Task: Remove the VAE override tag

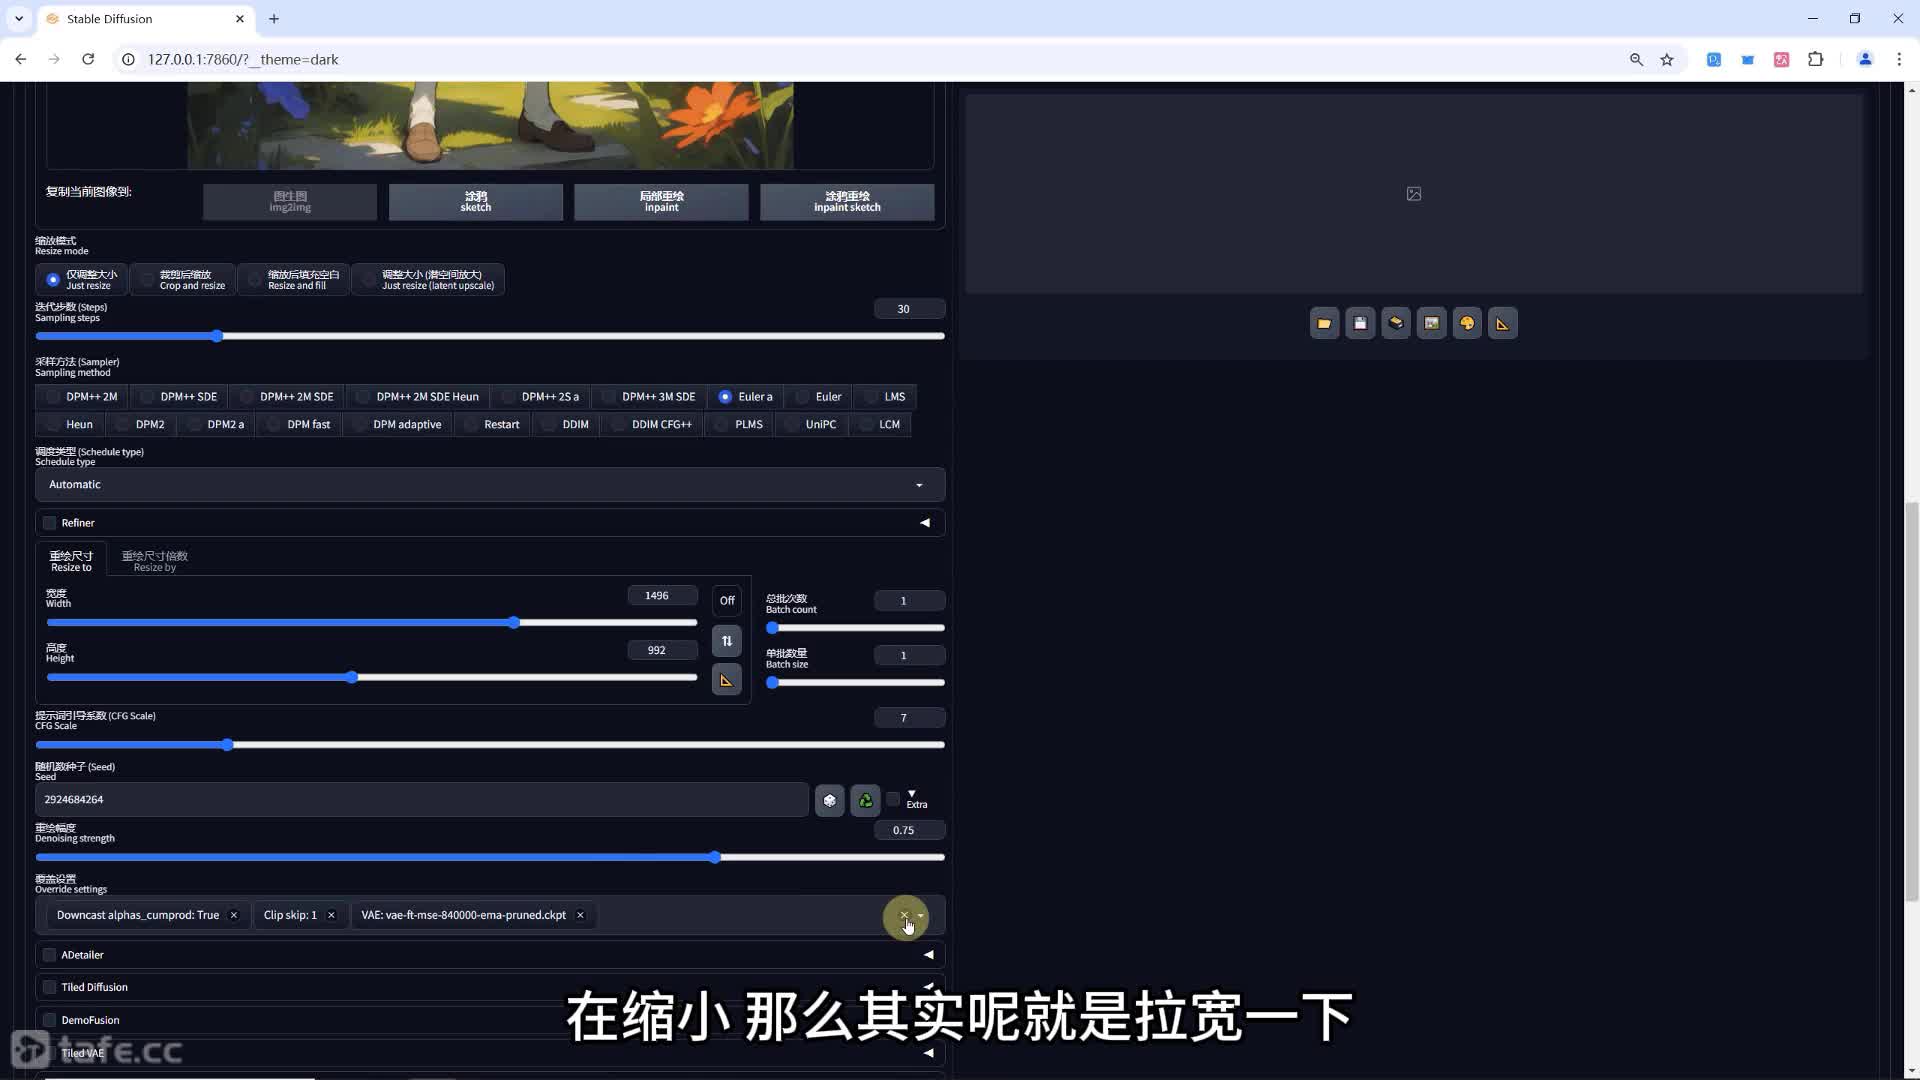Action: [580, 915]
